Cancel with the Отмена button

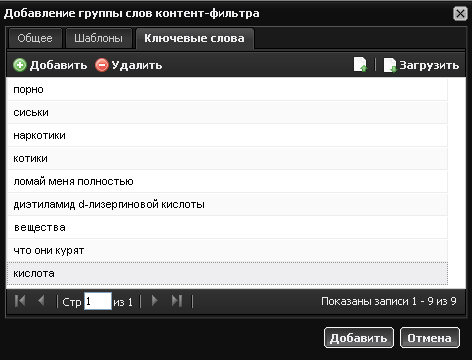[430, 338]
